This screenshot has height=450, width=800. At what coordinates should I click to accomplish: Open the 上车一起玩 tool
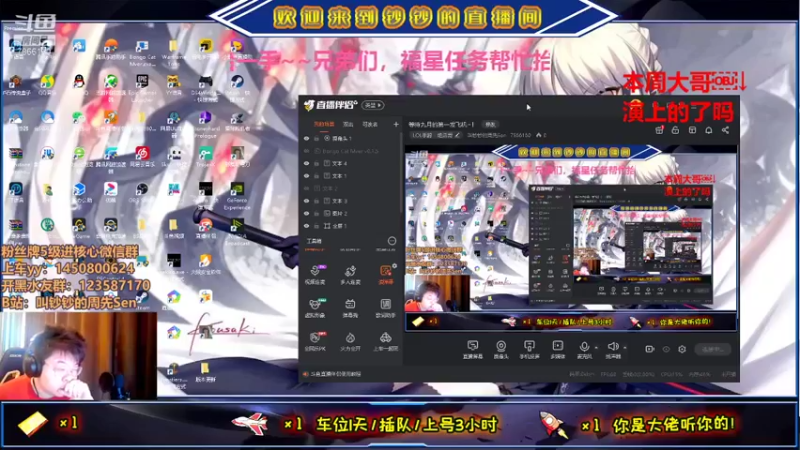point(386,341)
